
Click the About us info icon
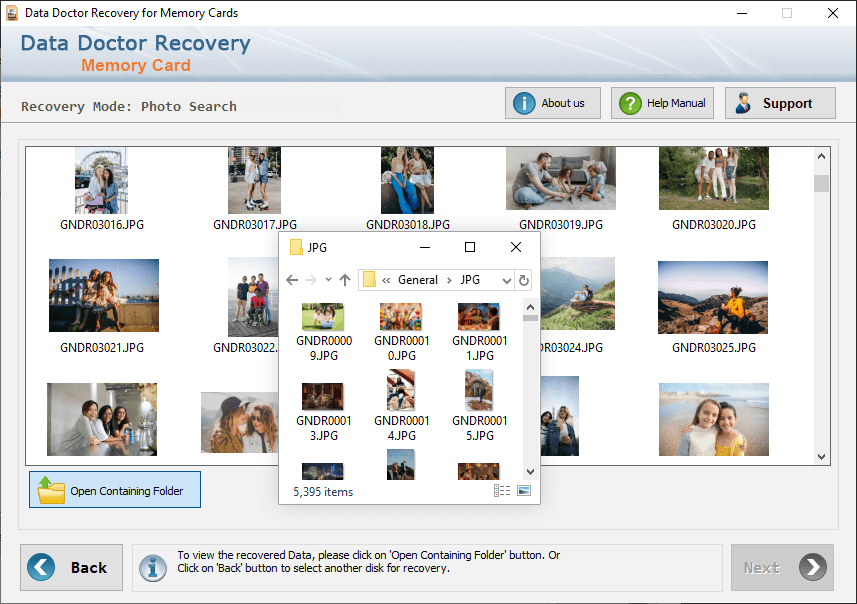[x=524, y=103]
